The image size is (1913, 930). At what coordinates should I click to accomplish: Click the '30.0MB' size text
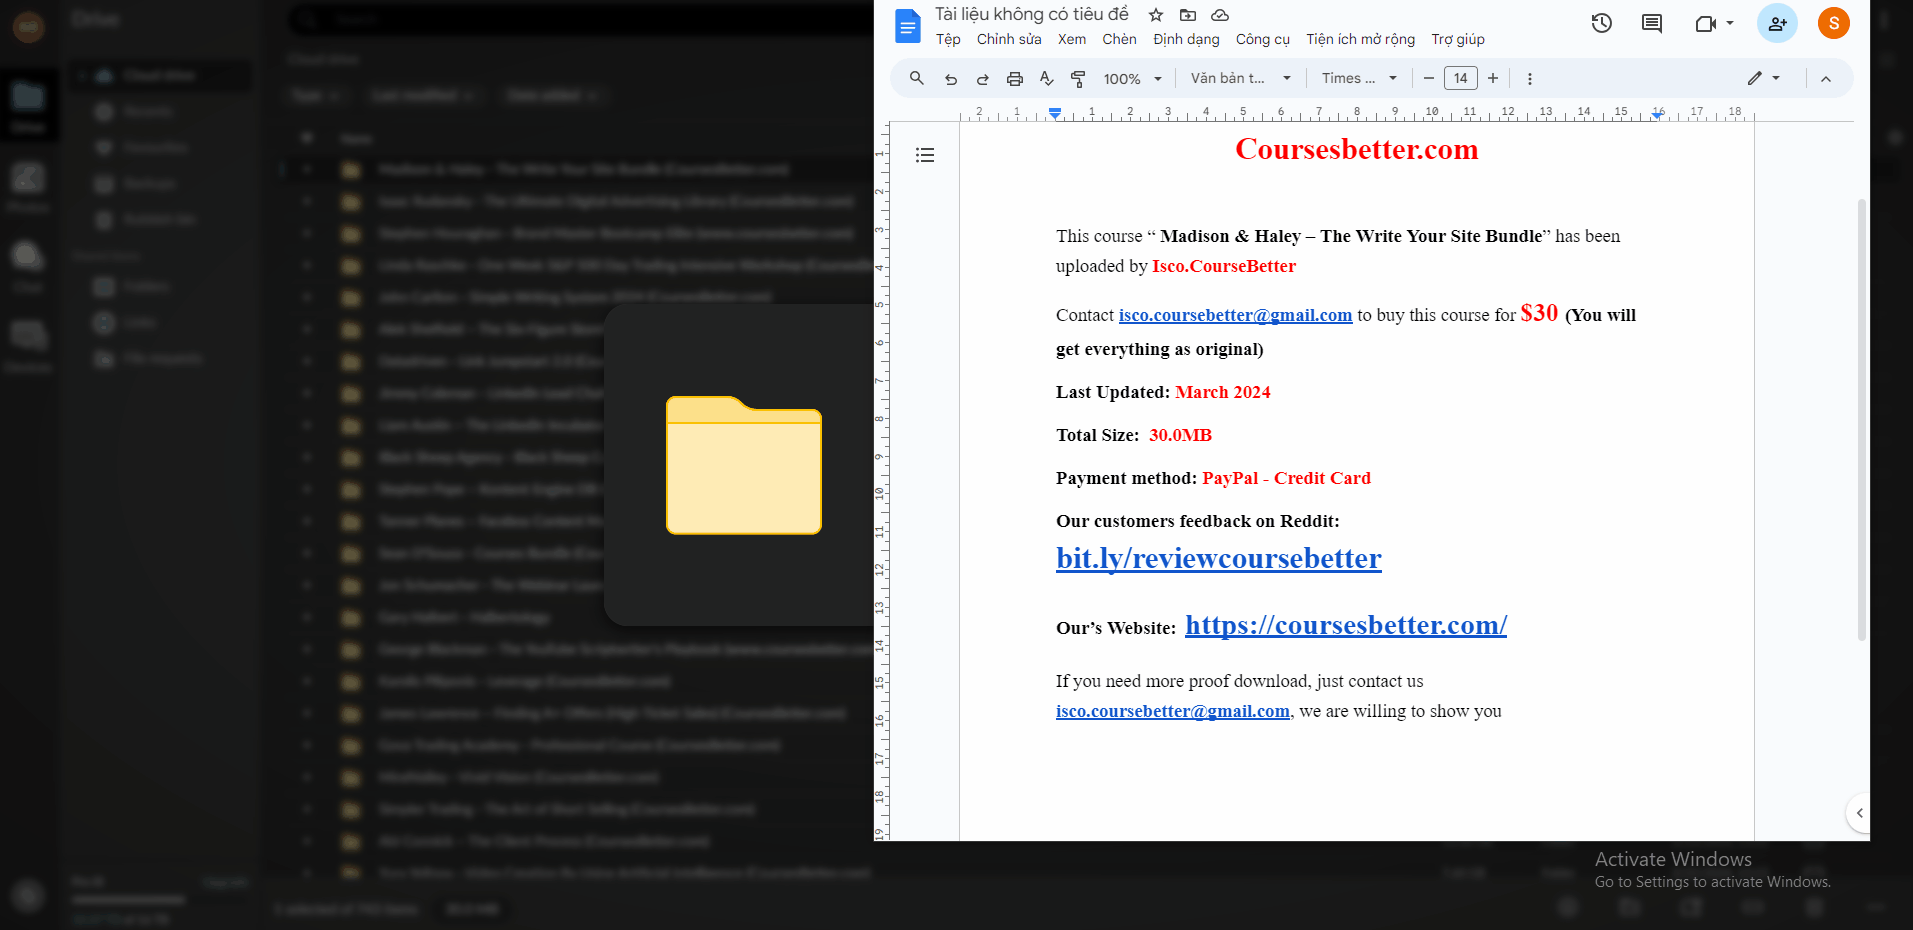click(1180, 435)
